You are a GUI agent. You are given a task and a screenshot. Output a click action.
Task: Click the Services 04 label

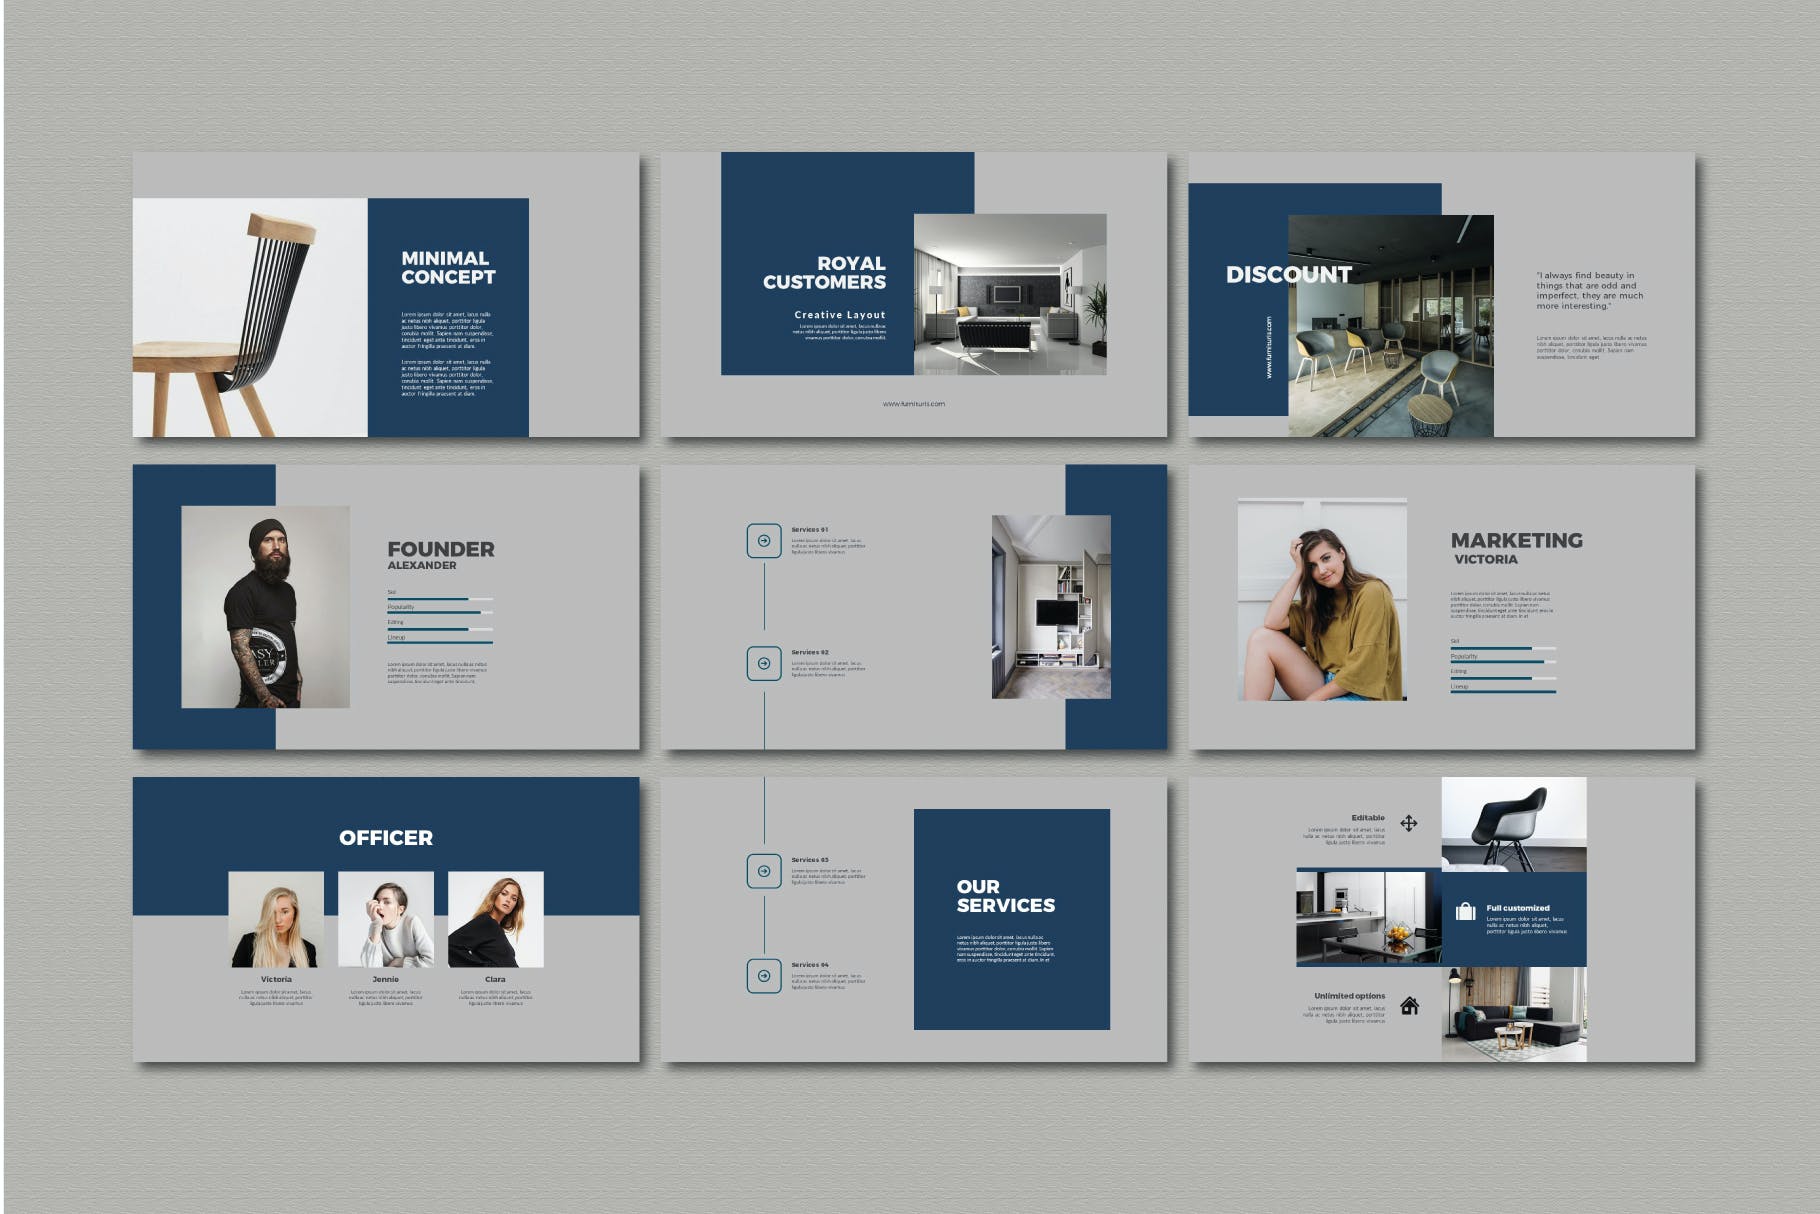[x=810, y=965]
